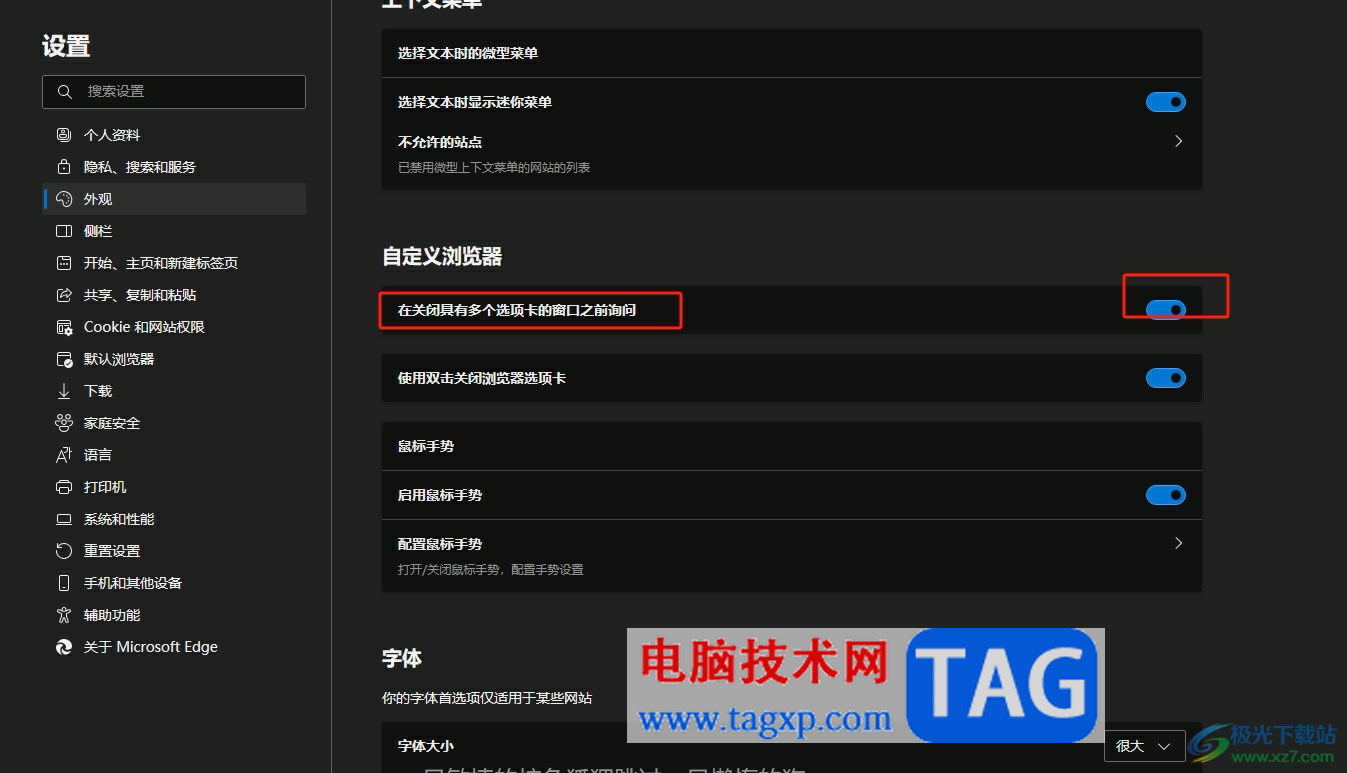
Task: Click the 搜索设置 search box
Action: tap(174, 91)
